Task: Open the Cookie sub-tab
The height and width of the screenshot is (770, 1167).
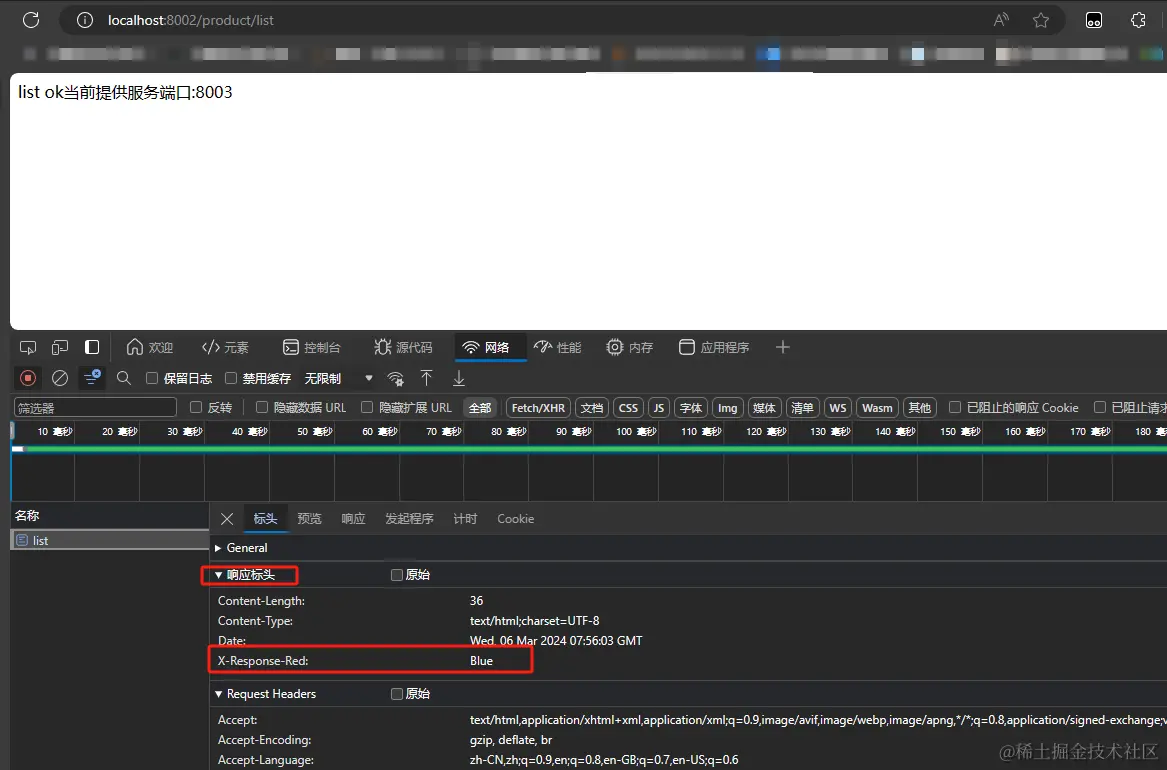Action: tap(515, 519)
